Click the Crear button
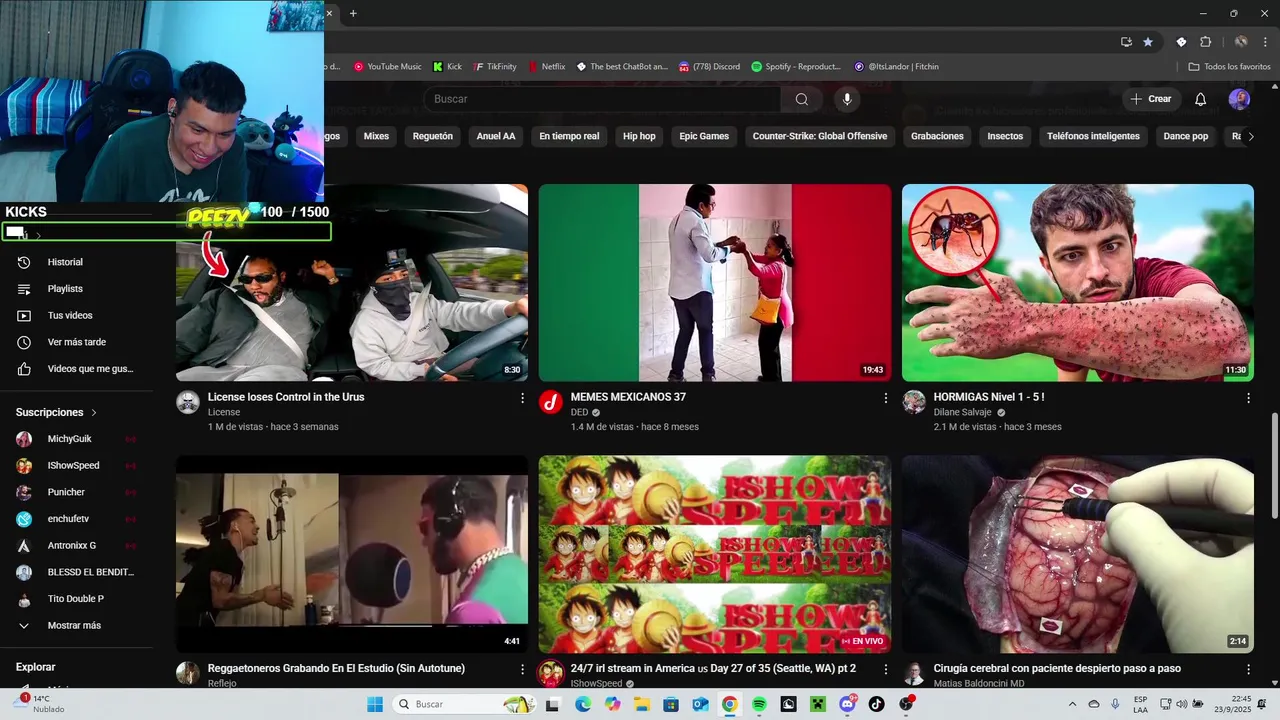1280x720 pixels. pyautogui.click(x=1150, y=99)
